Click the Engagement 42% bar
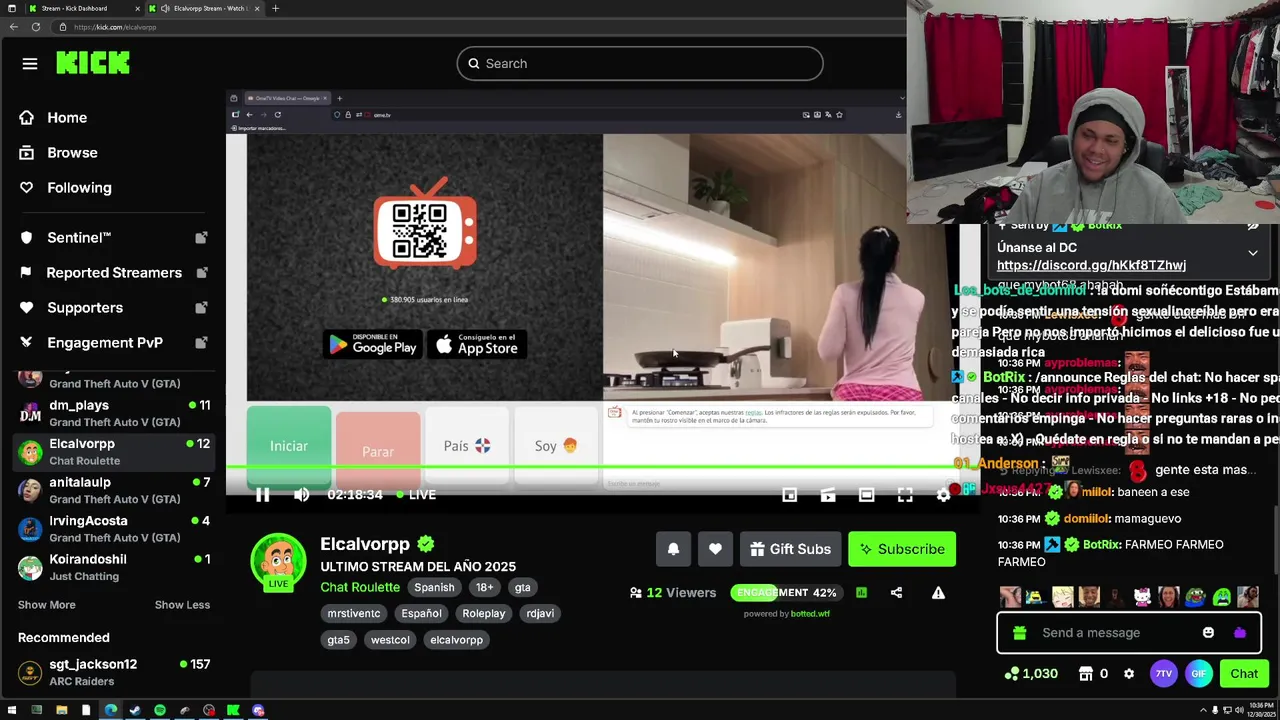Image resolution: width=1280 pixels, height=720 pixels. coord(785,593)
